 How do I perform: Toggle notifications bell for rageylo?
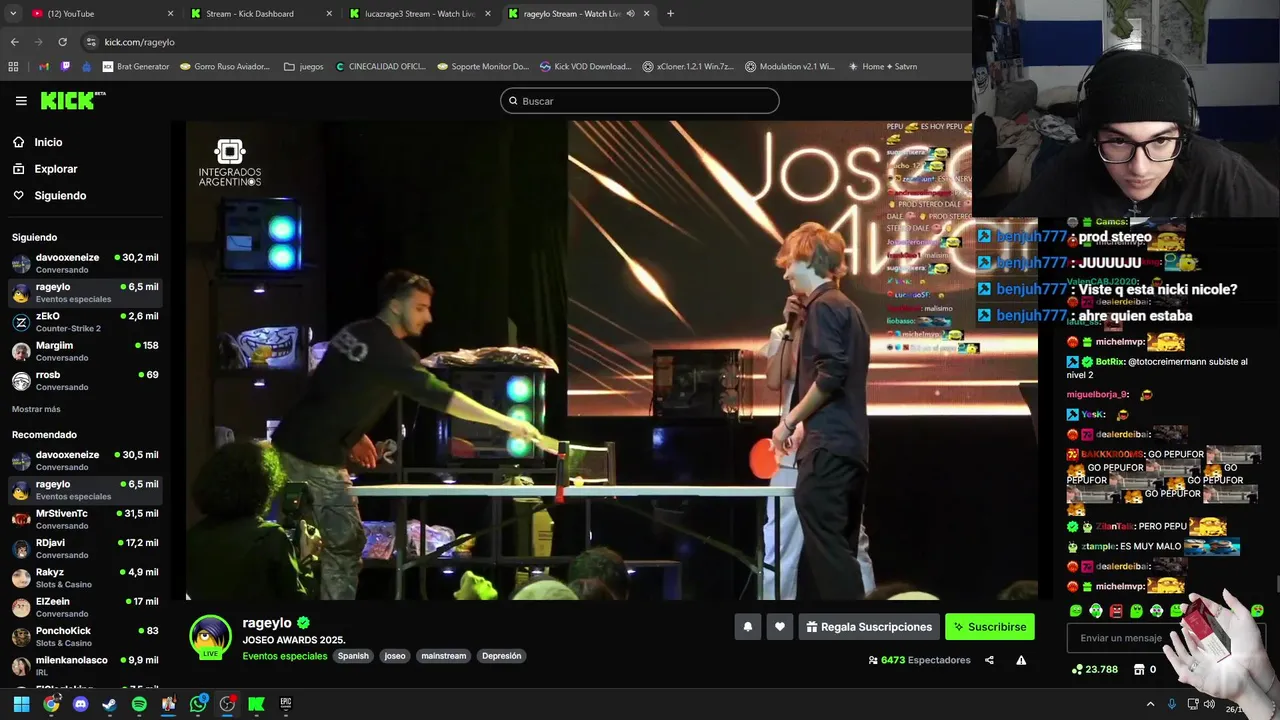point(747,627)
